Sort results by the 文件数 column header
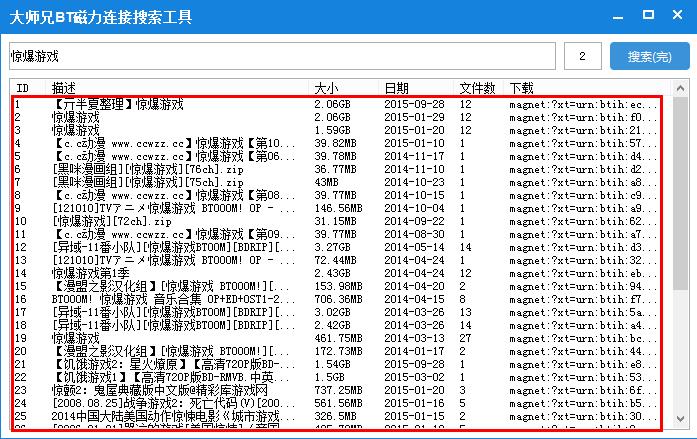The width and height of the screenshot is (697, 439). (x=477, y=88)
